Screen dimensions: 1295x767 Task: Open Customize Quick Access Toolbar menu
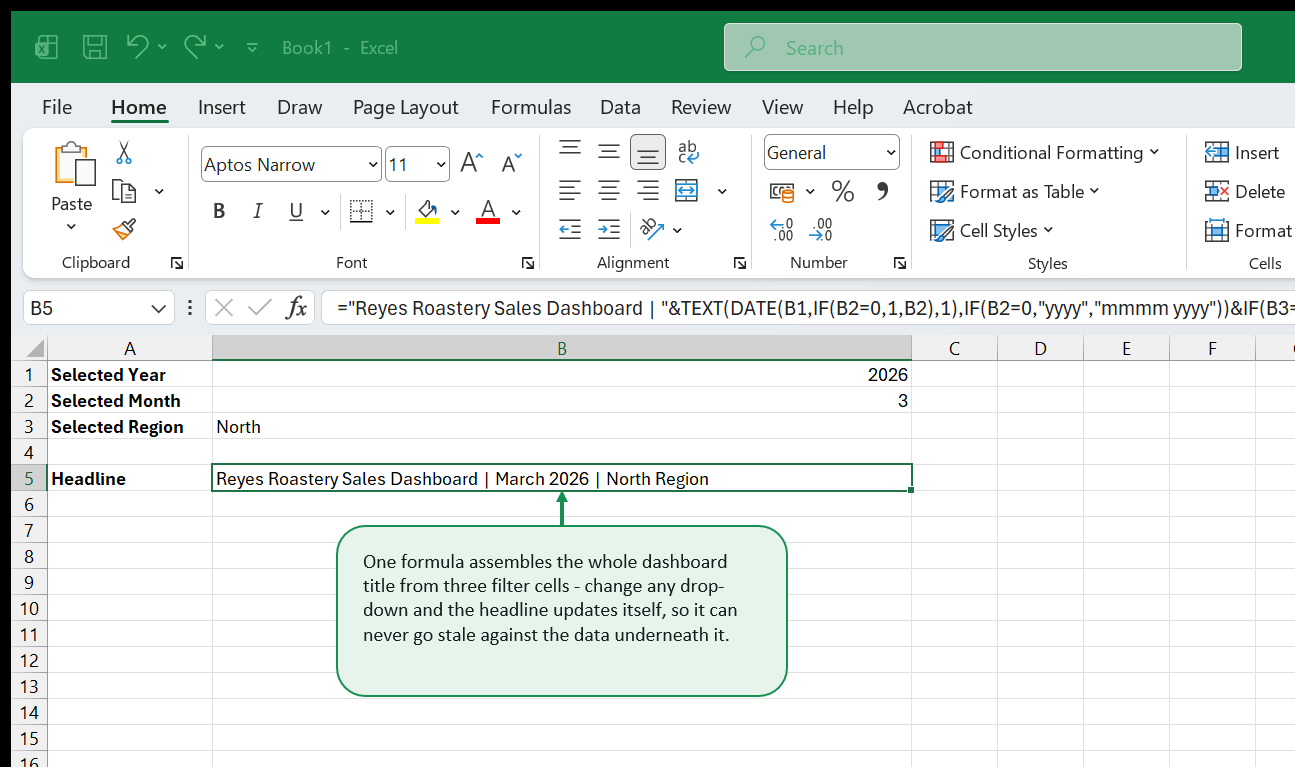(252, 47)
